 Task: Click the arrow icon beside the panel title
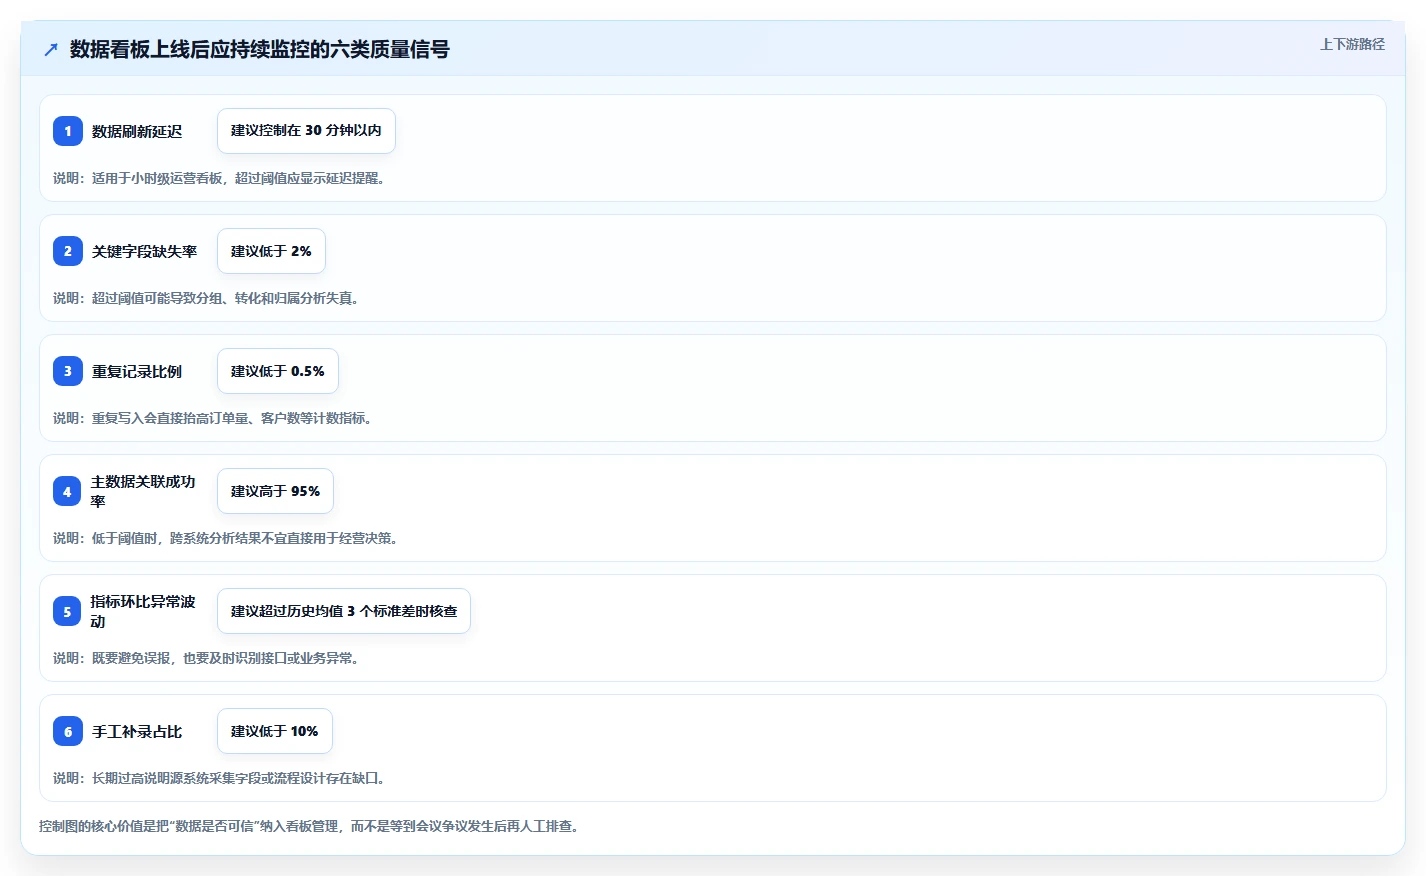pyautogui.click(x=51, y=49)
